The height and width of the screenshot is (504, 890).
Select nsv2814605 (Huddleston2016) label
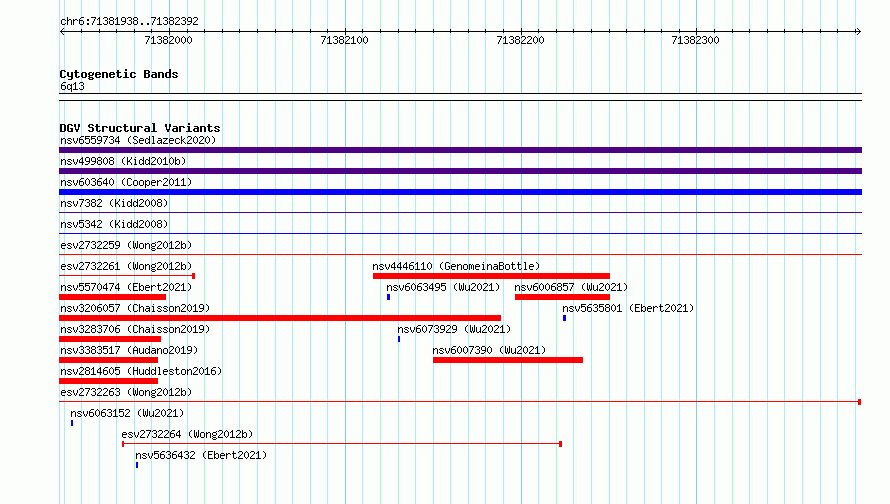141,371
